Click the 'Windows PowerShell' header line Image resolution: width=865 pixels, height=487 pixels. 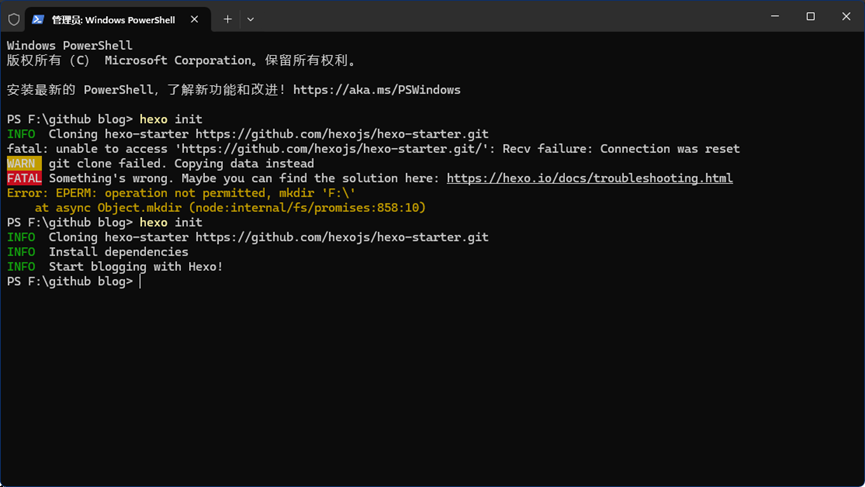click(70, 45)
